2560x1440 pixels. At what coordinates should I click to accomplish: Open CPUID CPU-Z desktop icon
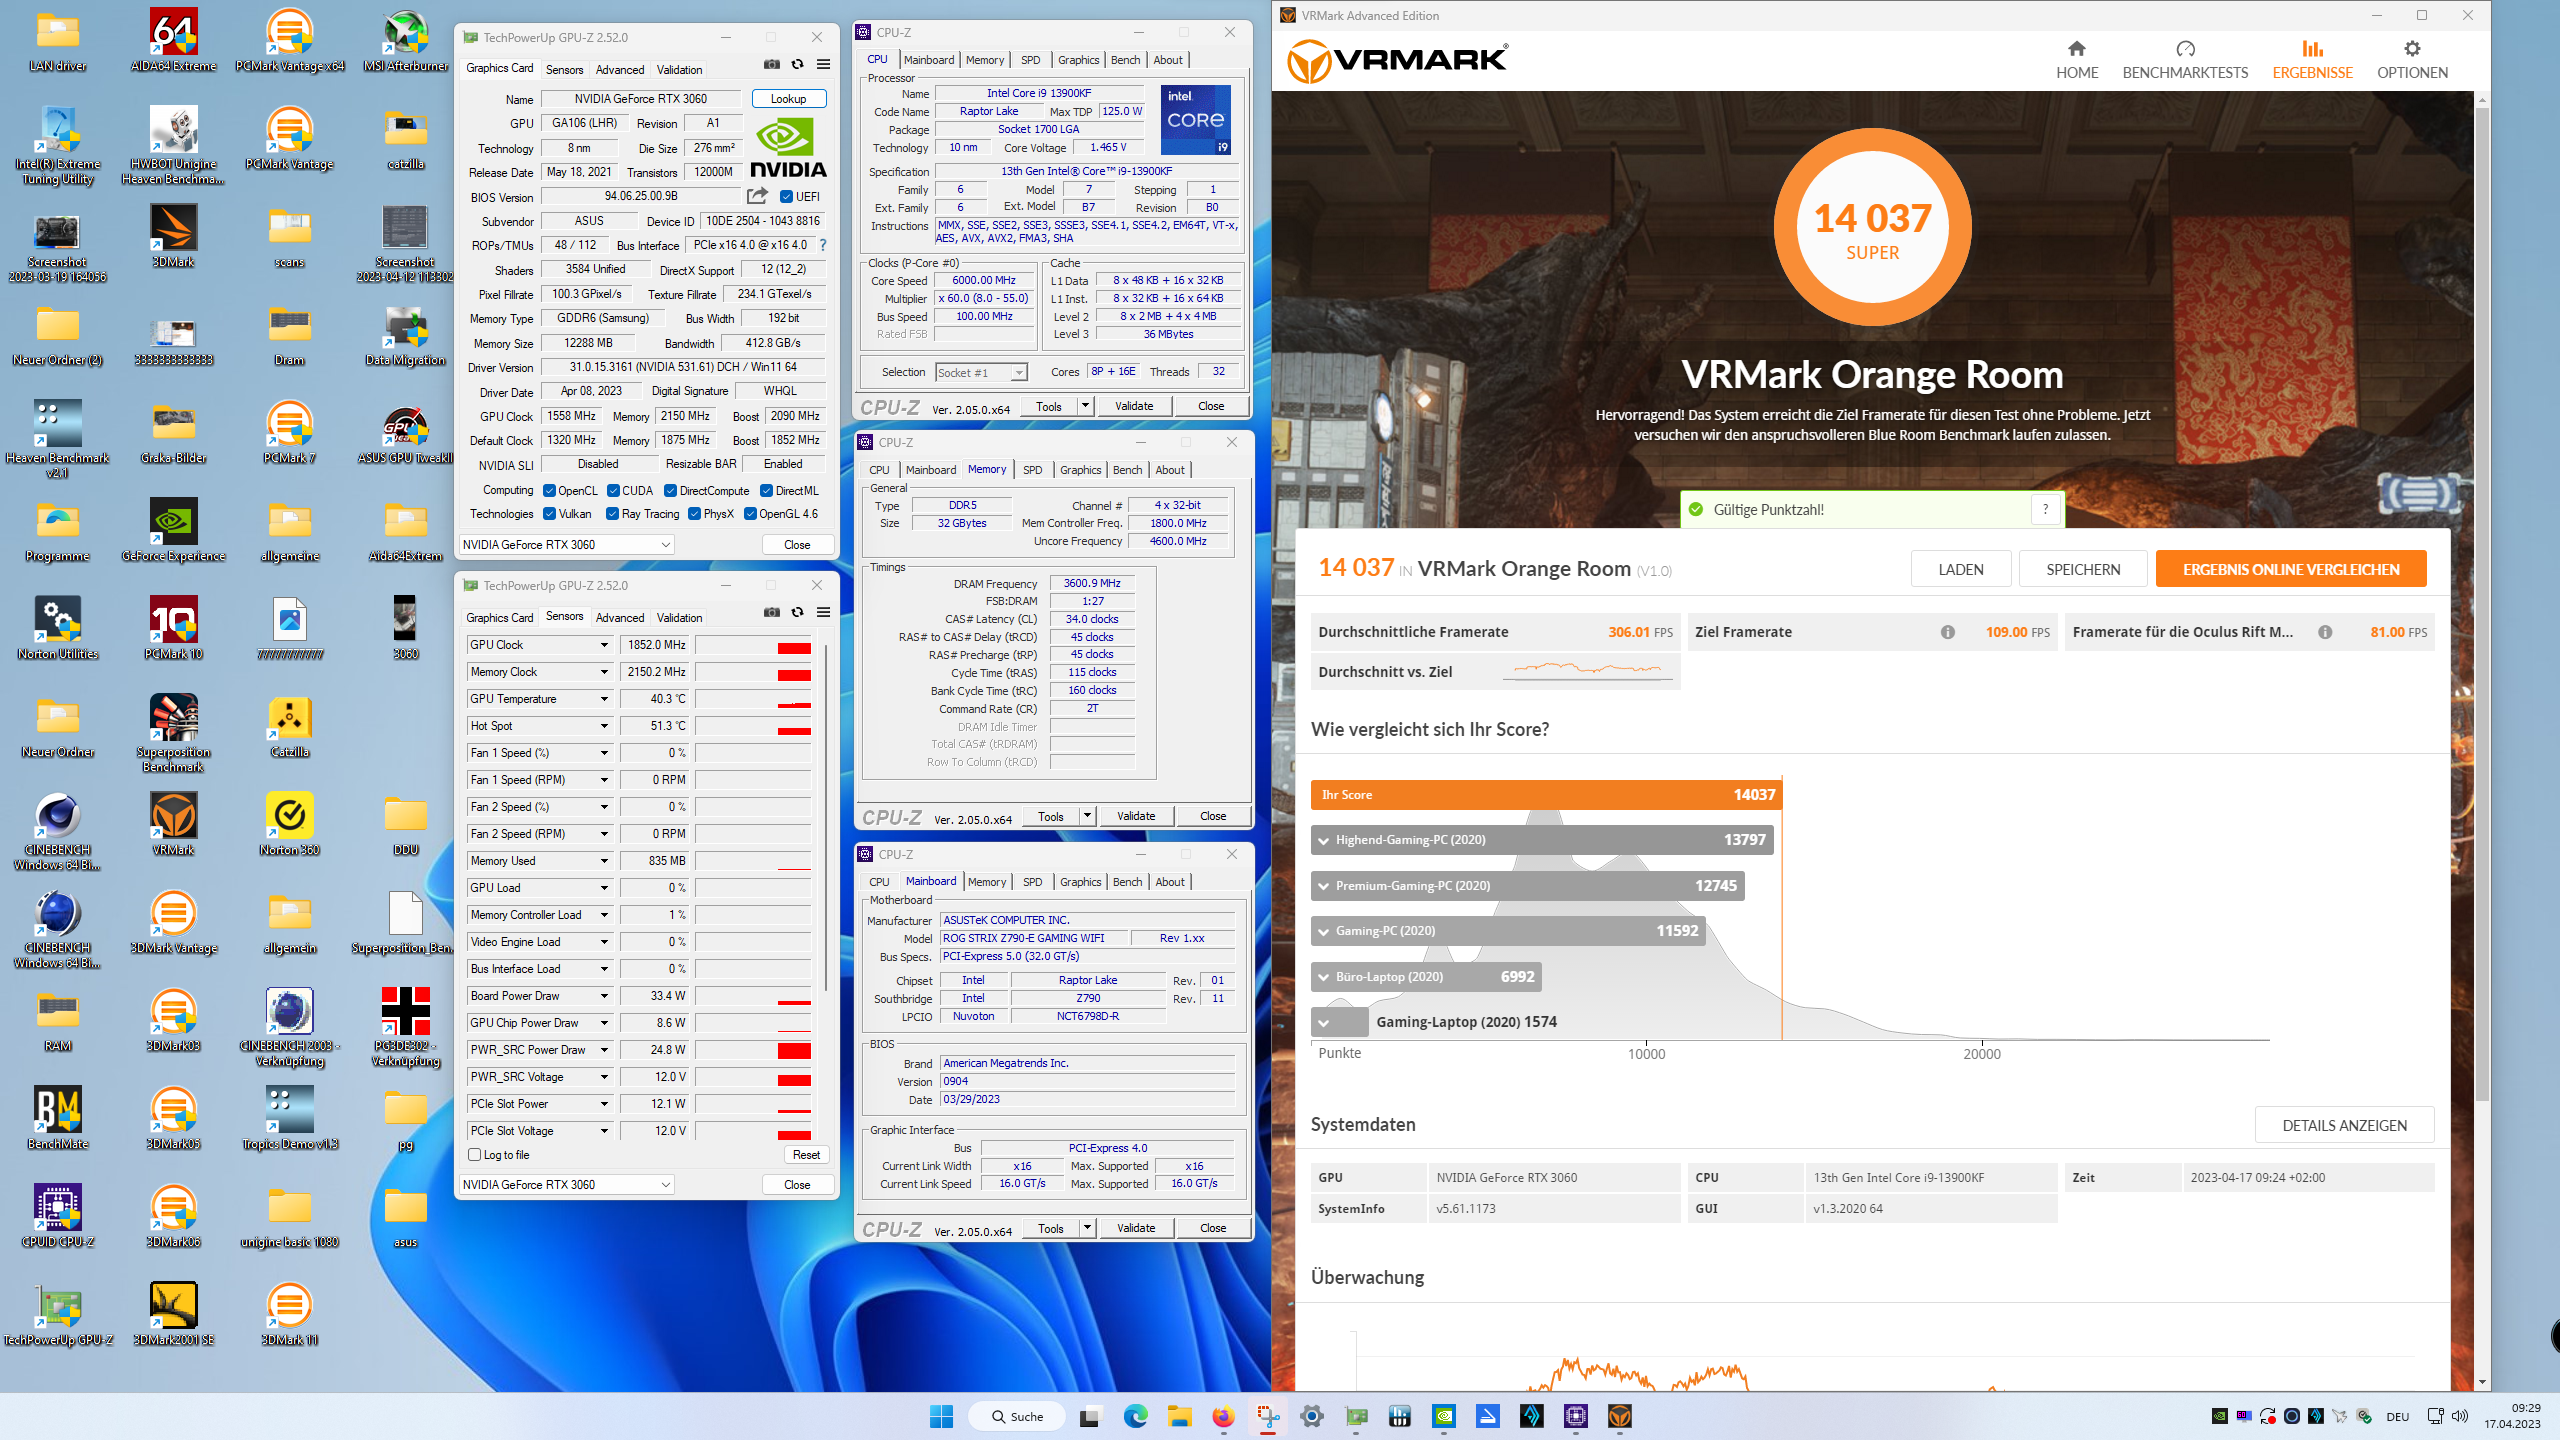58,1217
